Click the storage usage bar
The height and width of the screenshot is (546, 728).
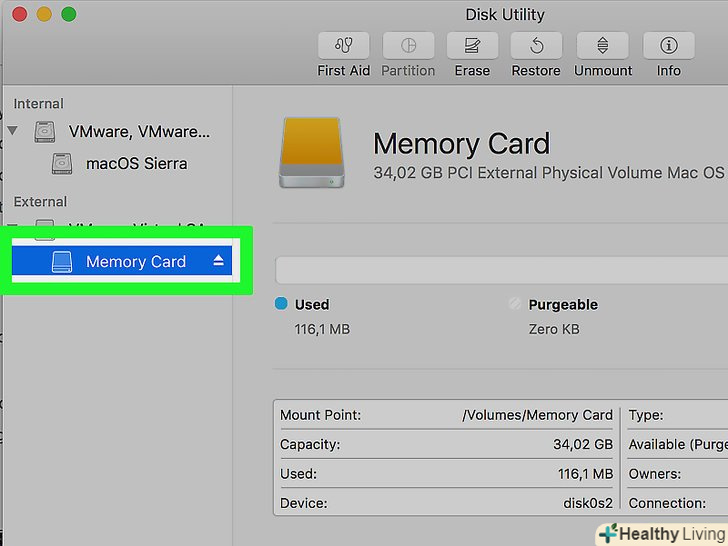point(500,271)
